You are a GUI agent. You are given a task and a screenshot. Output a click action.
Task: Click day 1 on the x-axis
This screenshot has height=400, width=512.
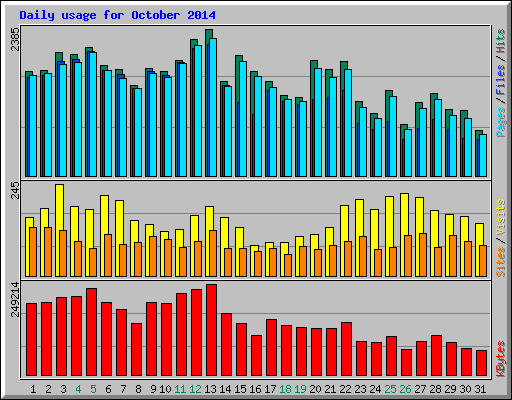tap(33, 389)
